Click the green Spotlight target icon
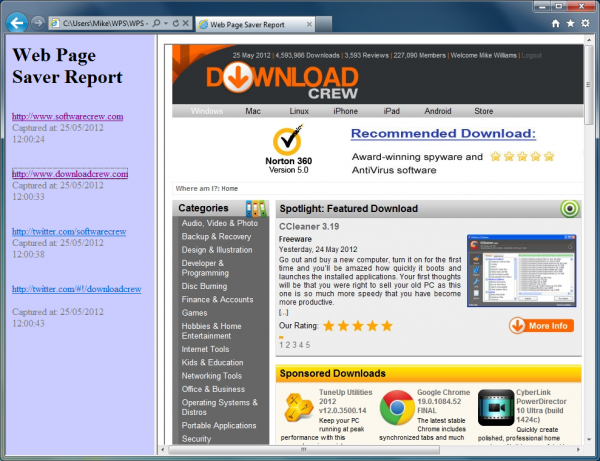This screenshot has height=461, width=600. click(x=569, y=209)
